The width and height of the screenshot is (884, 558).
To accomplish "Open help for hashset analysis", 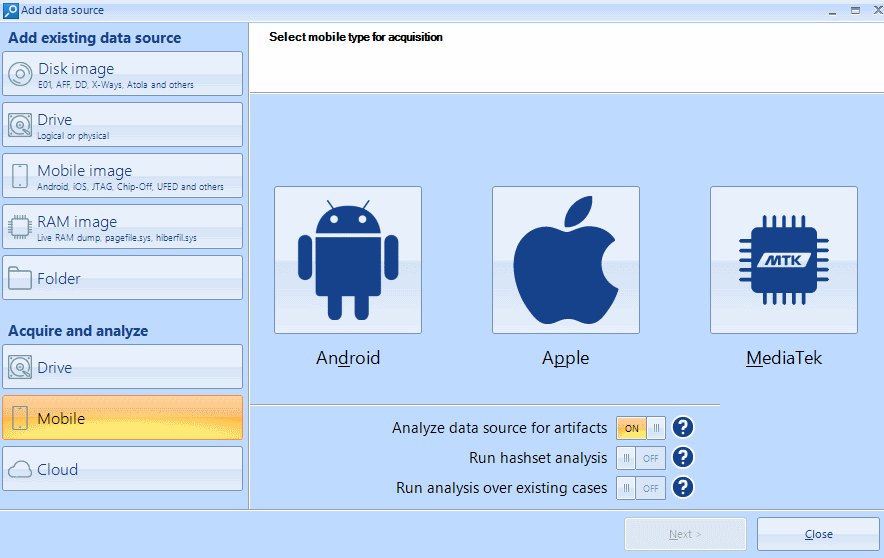I will point(683,458).
